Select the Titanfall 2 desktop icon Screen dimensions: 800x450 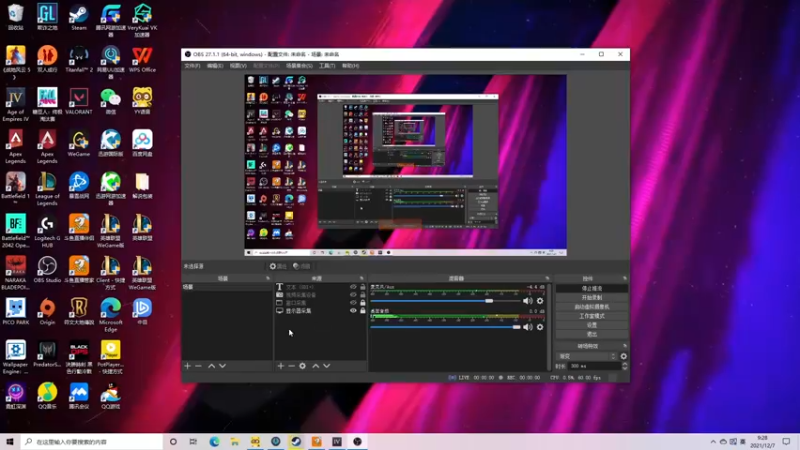79,59
